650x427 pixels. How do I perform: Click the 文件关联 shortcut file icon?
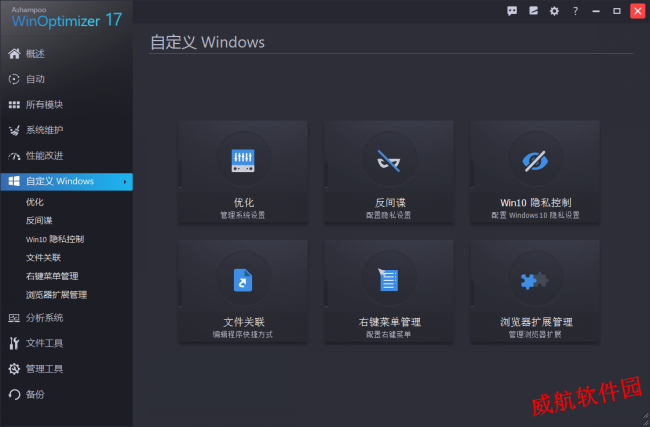(243, 280)
